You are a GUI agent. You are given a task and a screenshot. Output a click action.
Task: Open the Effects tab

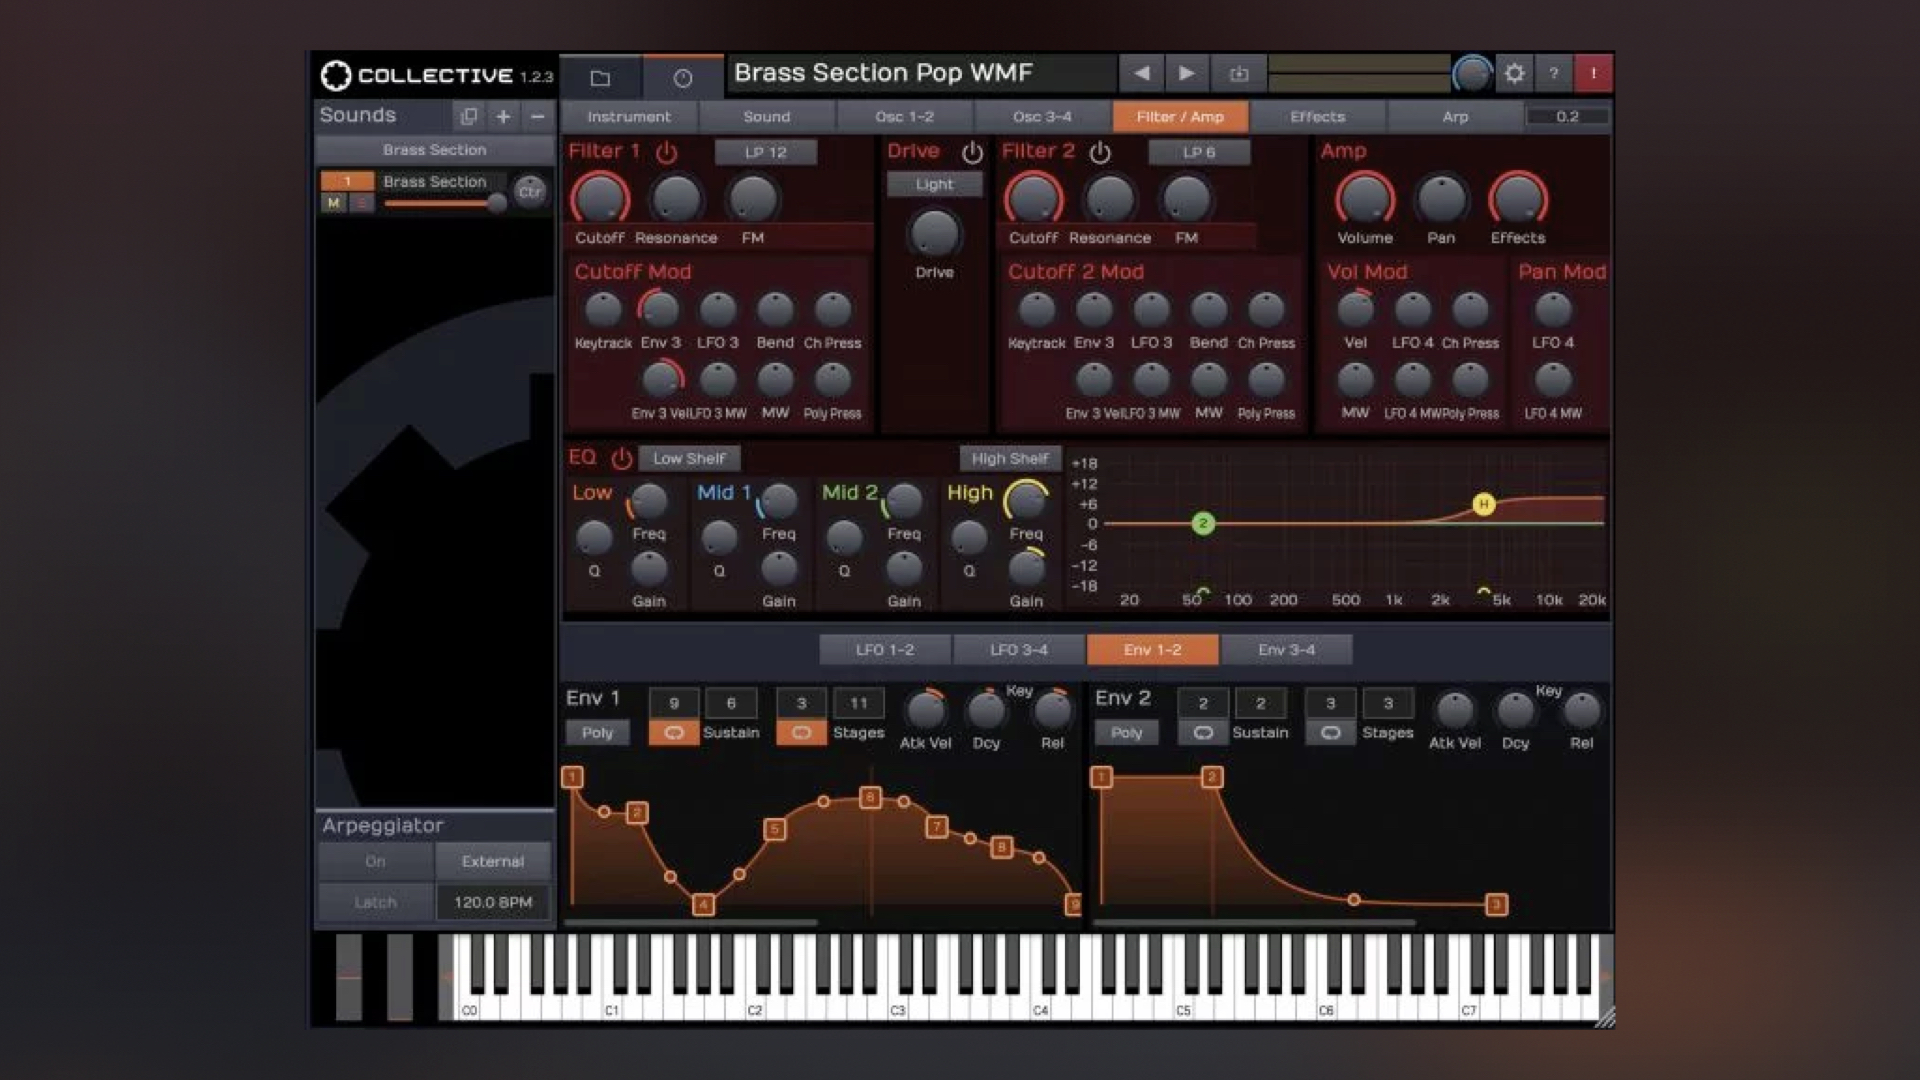point(1318,117)
